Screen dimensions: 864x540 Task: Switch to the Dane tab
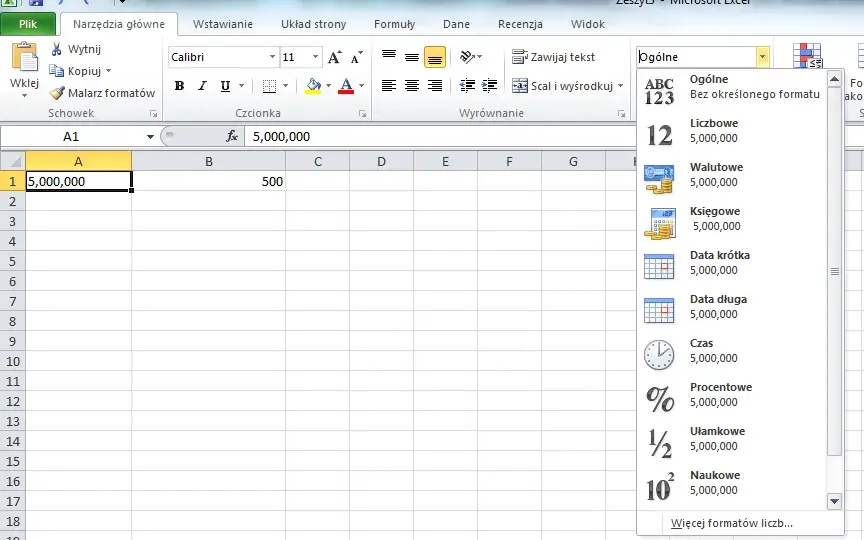(x=456, y=24)
